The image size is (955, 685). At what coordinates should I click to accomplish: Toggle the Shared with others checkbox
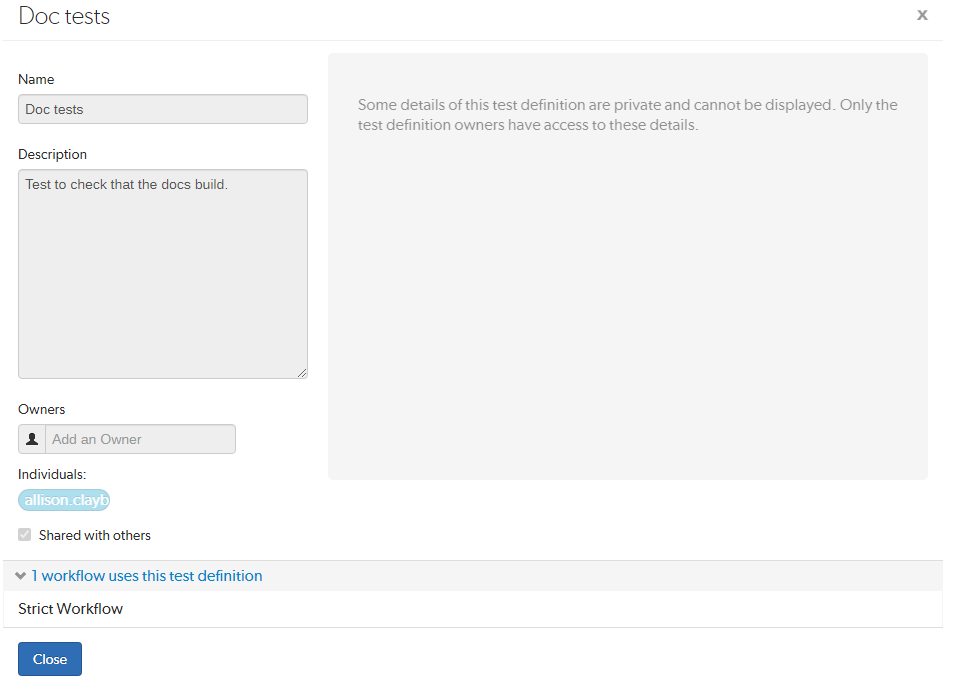[x=25, y=535]
